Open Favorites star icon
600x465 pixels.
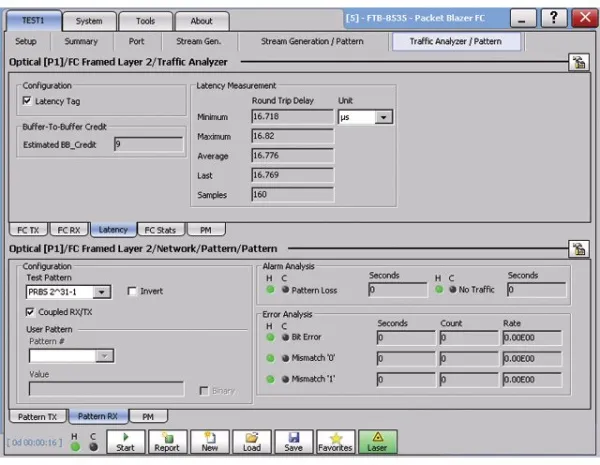click(337, 441)
